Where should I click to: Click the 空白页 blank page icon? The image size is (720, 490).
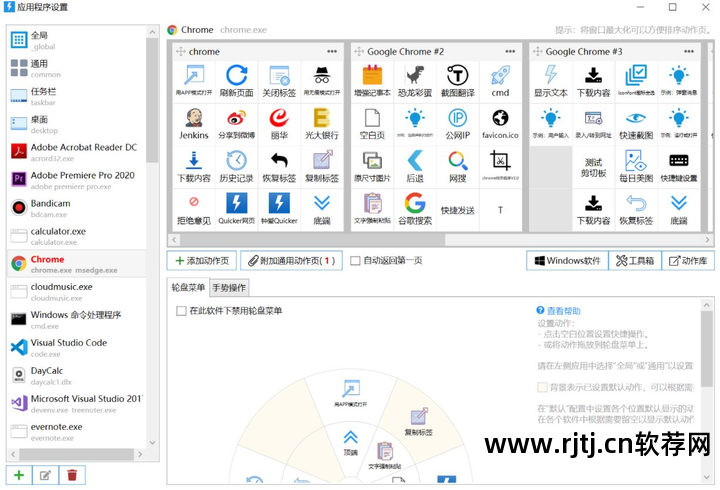[x=372, y=118]
